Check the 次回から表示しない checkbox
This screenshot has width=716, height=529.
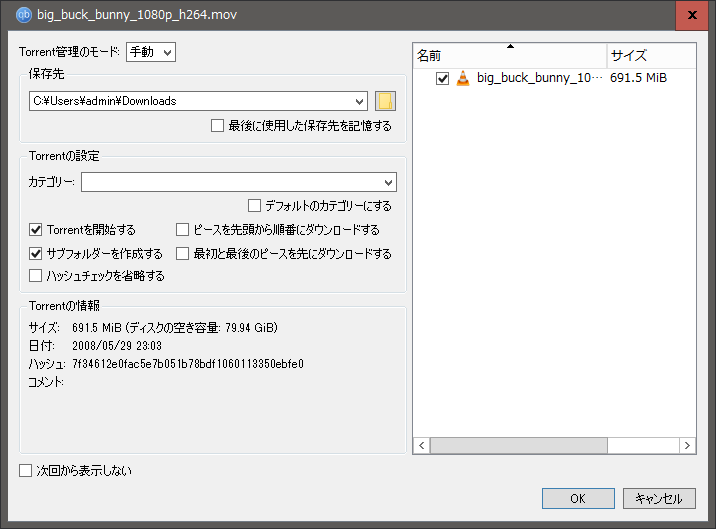pyautogui.click(x=26, y=470)
